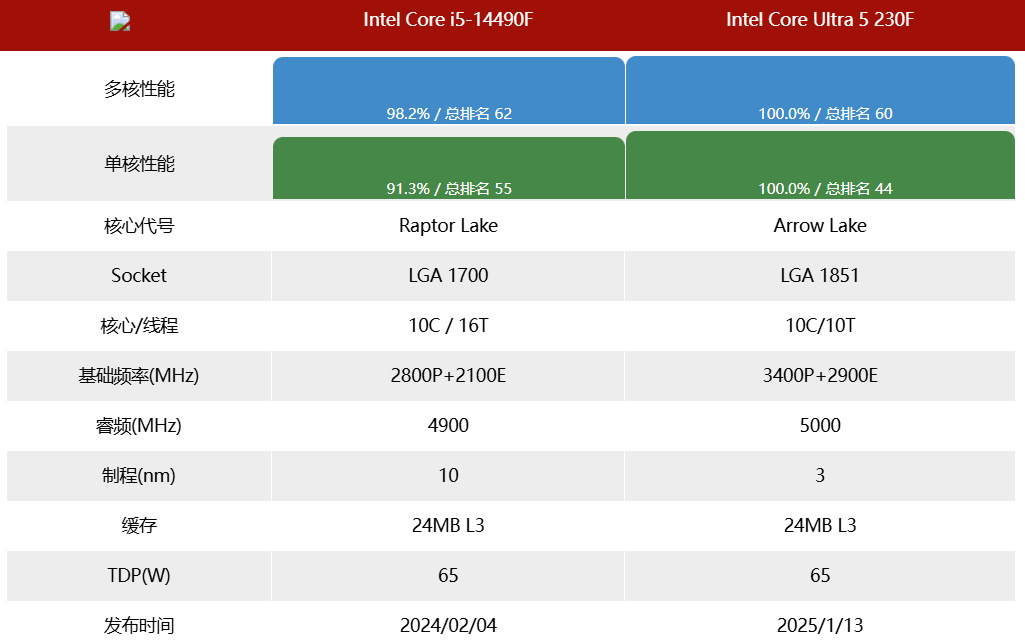The height and width of the screenshot is (641, 1025).
Task: Click the blue bar showing 98.2% multi-core
Action: [x=448, y=90]
